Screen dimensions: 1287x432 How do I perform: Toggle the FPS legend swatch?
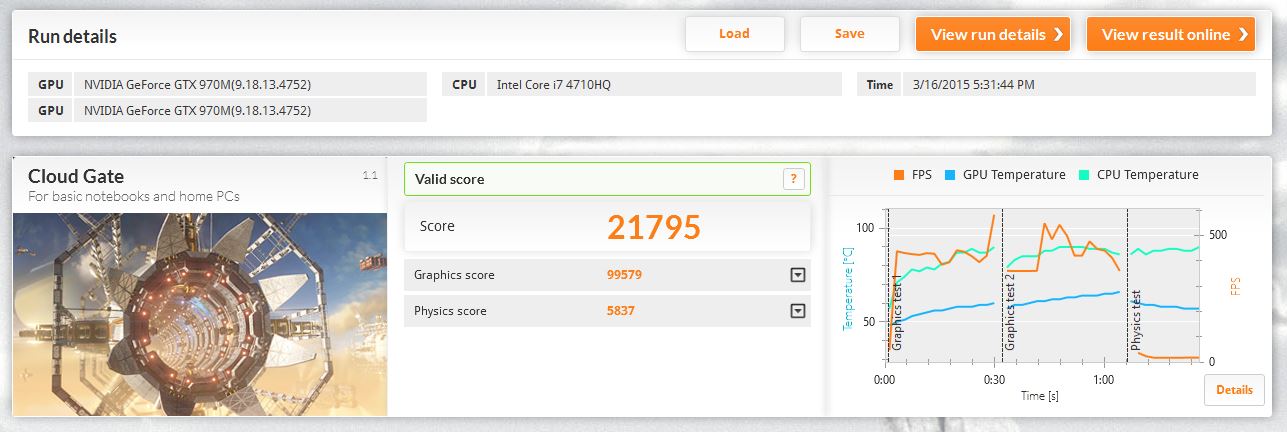(900, 175)
